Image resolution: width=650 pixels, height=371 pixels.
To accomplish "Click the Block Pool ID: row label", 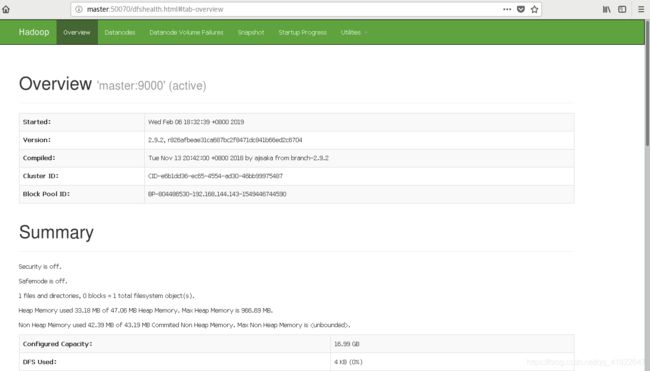I will pos(46,194).
